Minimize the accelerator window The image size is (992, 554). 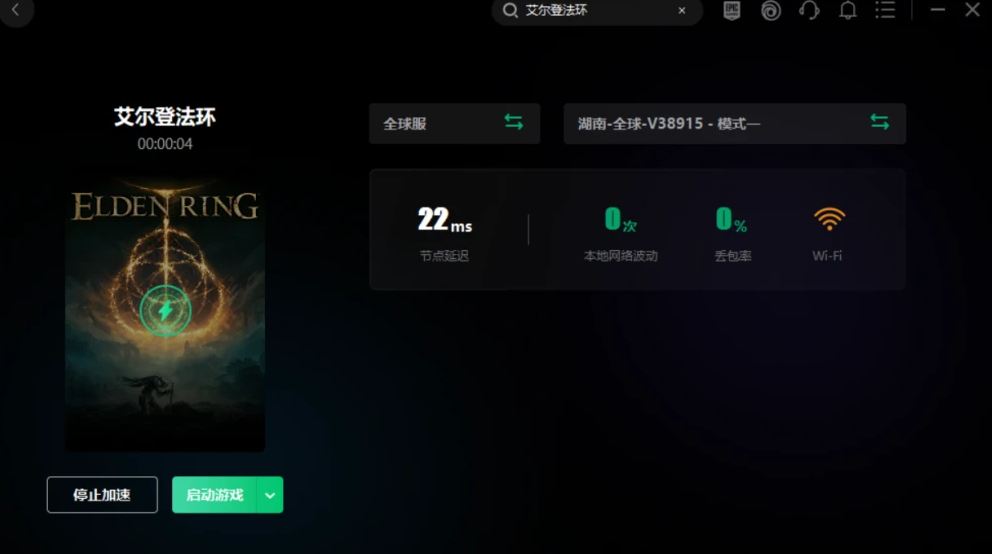point(938,10)
